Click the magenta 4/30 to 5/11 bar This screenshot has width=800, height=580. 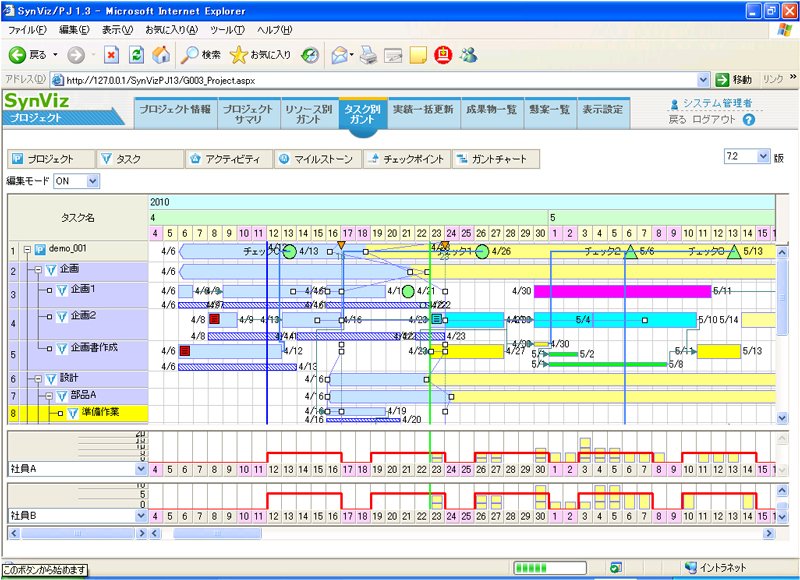coord(622,291)
